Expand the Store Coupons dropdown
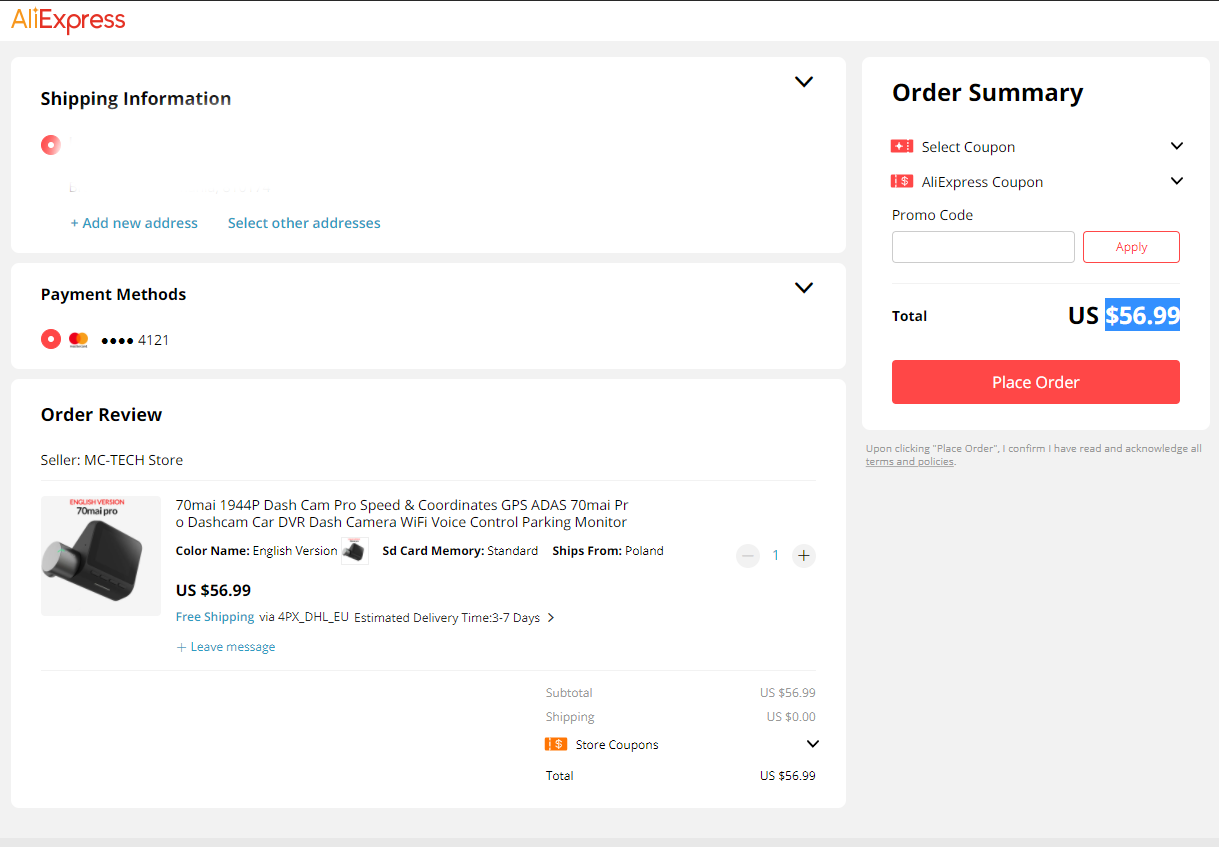 [x=813, y=744]
